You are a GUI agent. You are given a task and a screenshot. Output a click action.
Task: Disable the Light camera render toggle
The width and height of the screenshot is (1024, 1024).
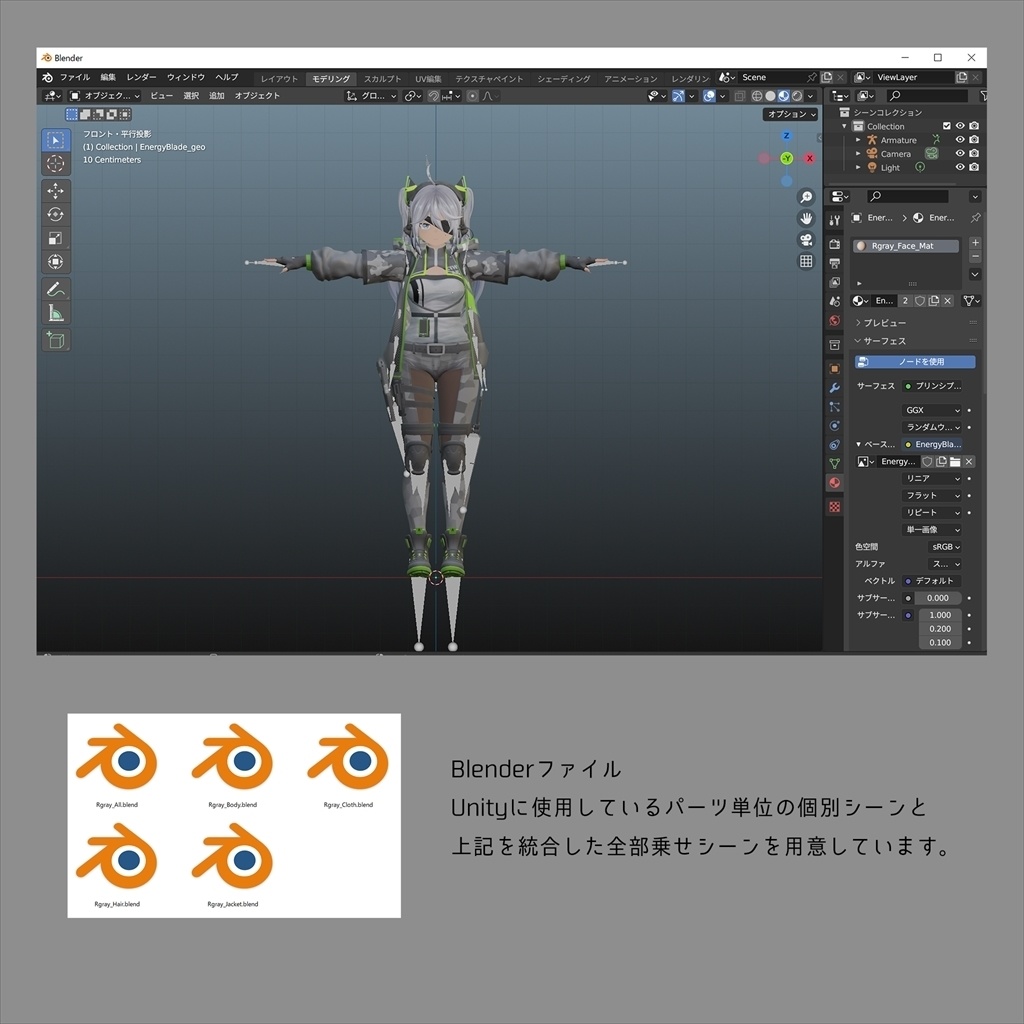point(974,167)
